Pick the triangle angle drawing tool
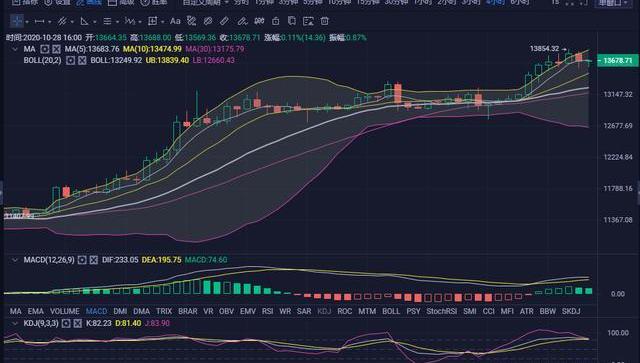Viewport: 640px width, 363px height. (x=84, y=21)
